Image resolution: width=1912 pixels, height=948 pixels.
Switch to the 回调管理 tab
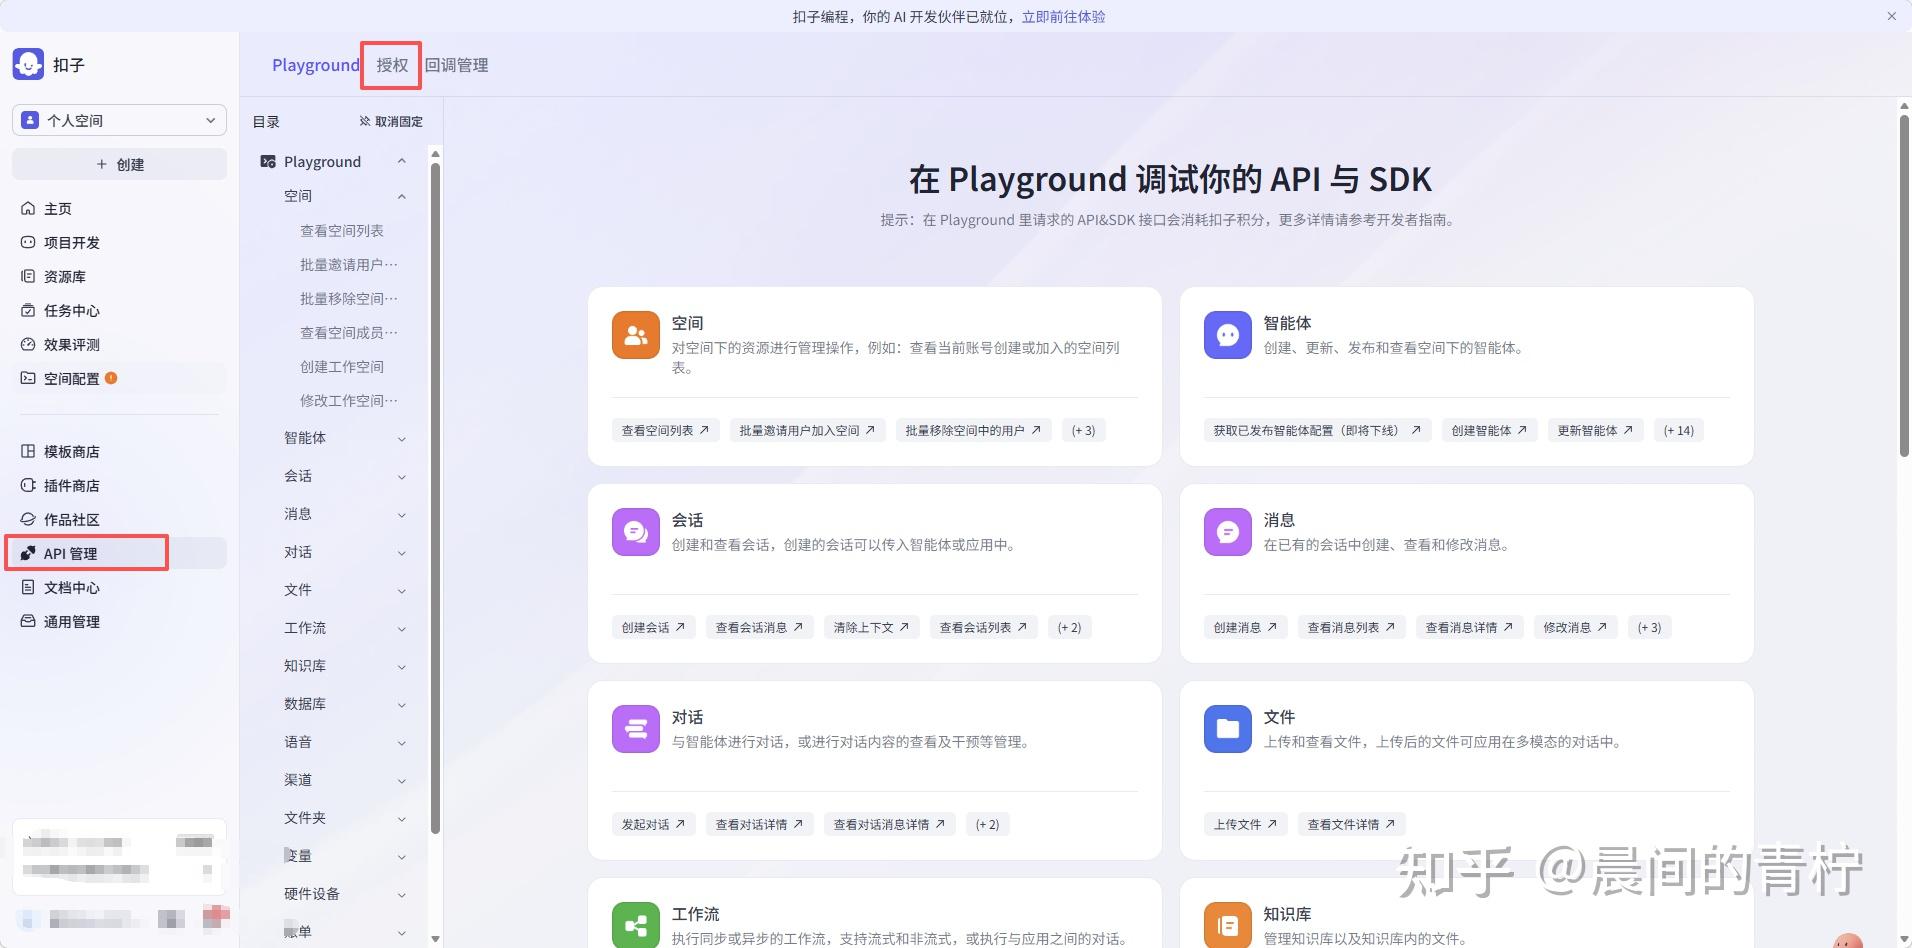coord(457,65)
